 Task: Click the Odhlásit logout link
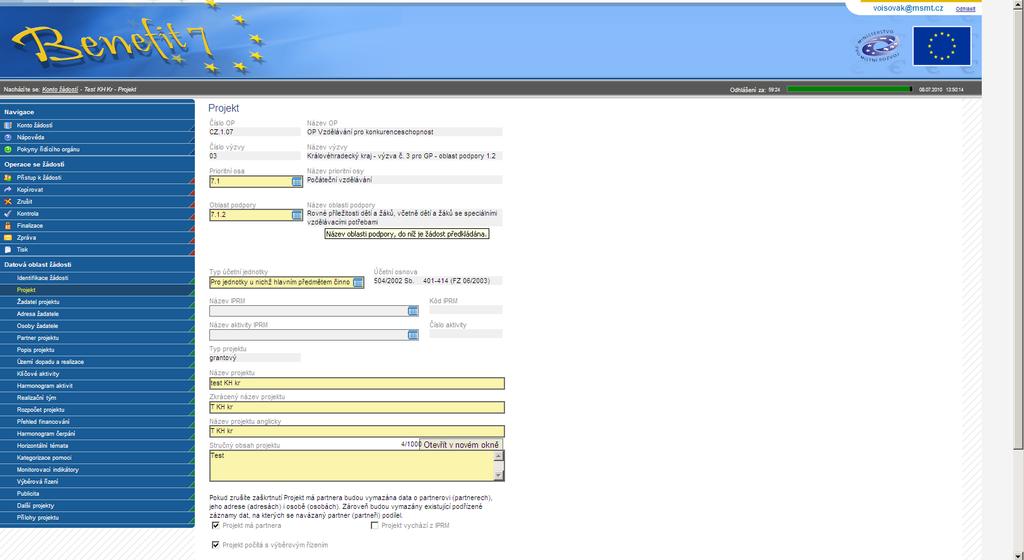pyautogui.click(x=965, y=9)
